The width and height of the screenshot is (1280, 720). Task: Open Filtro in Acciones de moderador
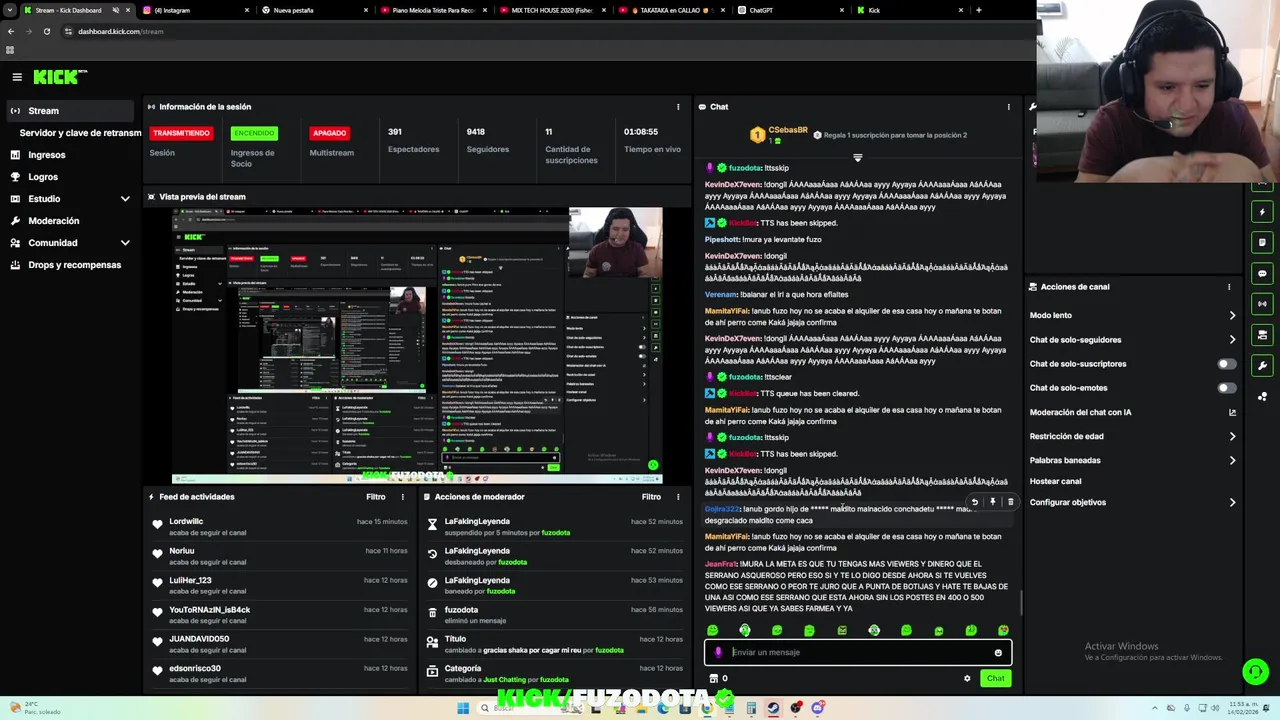(651, 497)
